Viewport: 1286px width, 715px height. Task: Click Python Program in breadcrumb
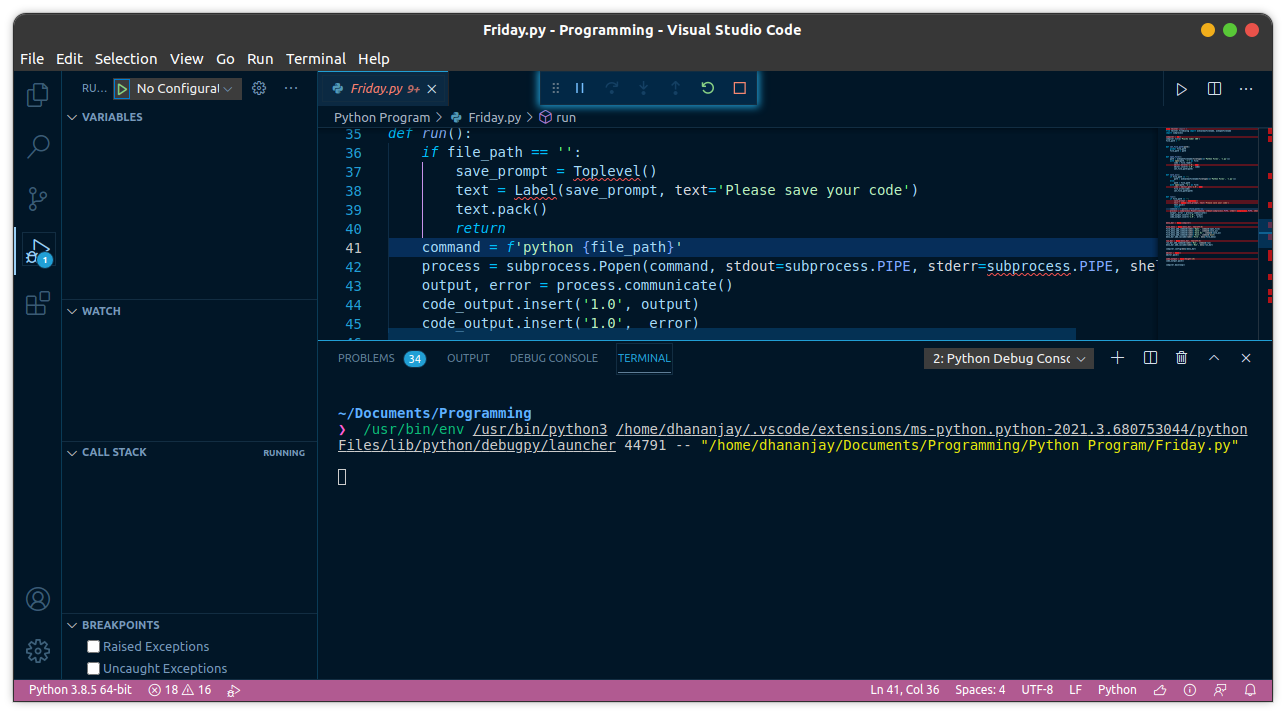[382, 117]
